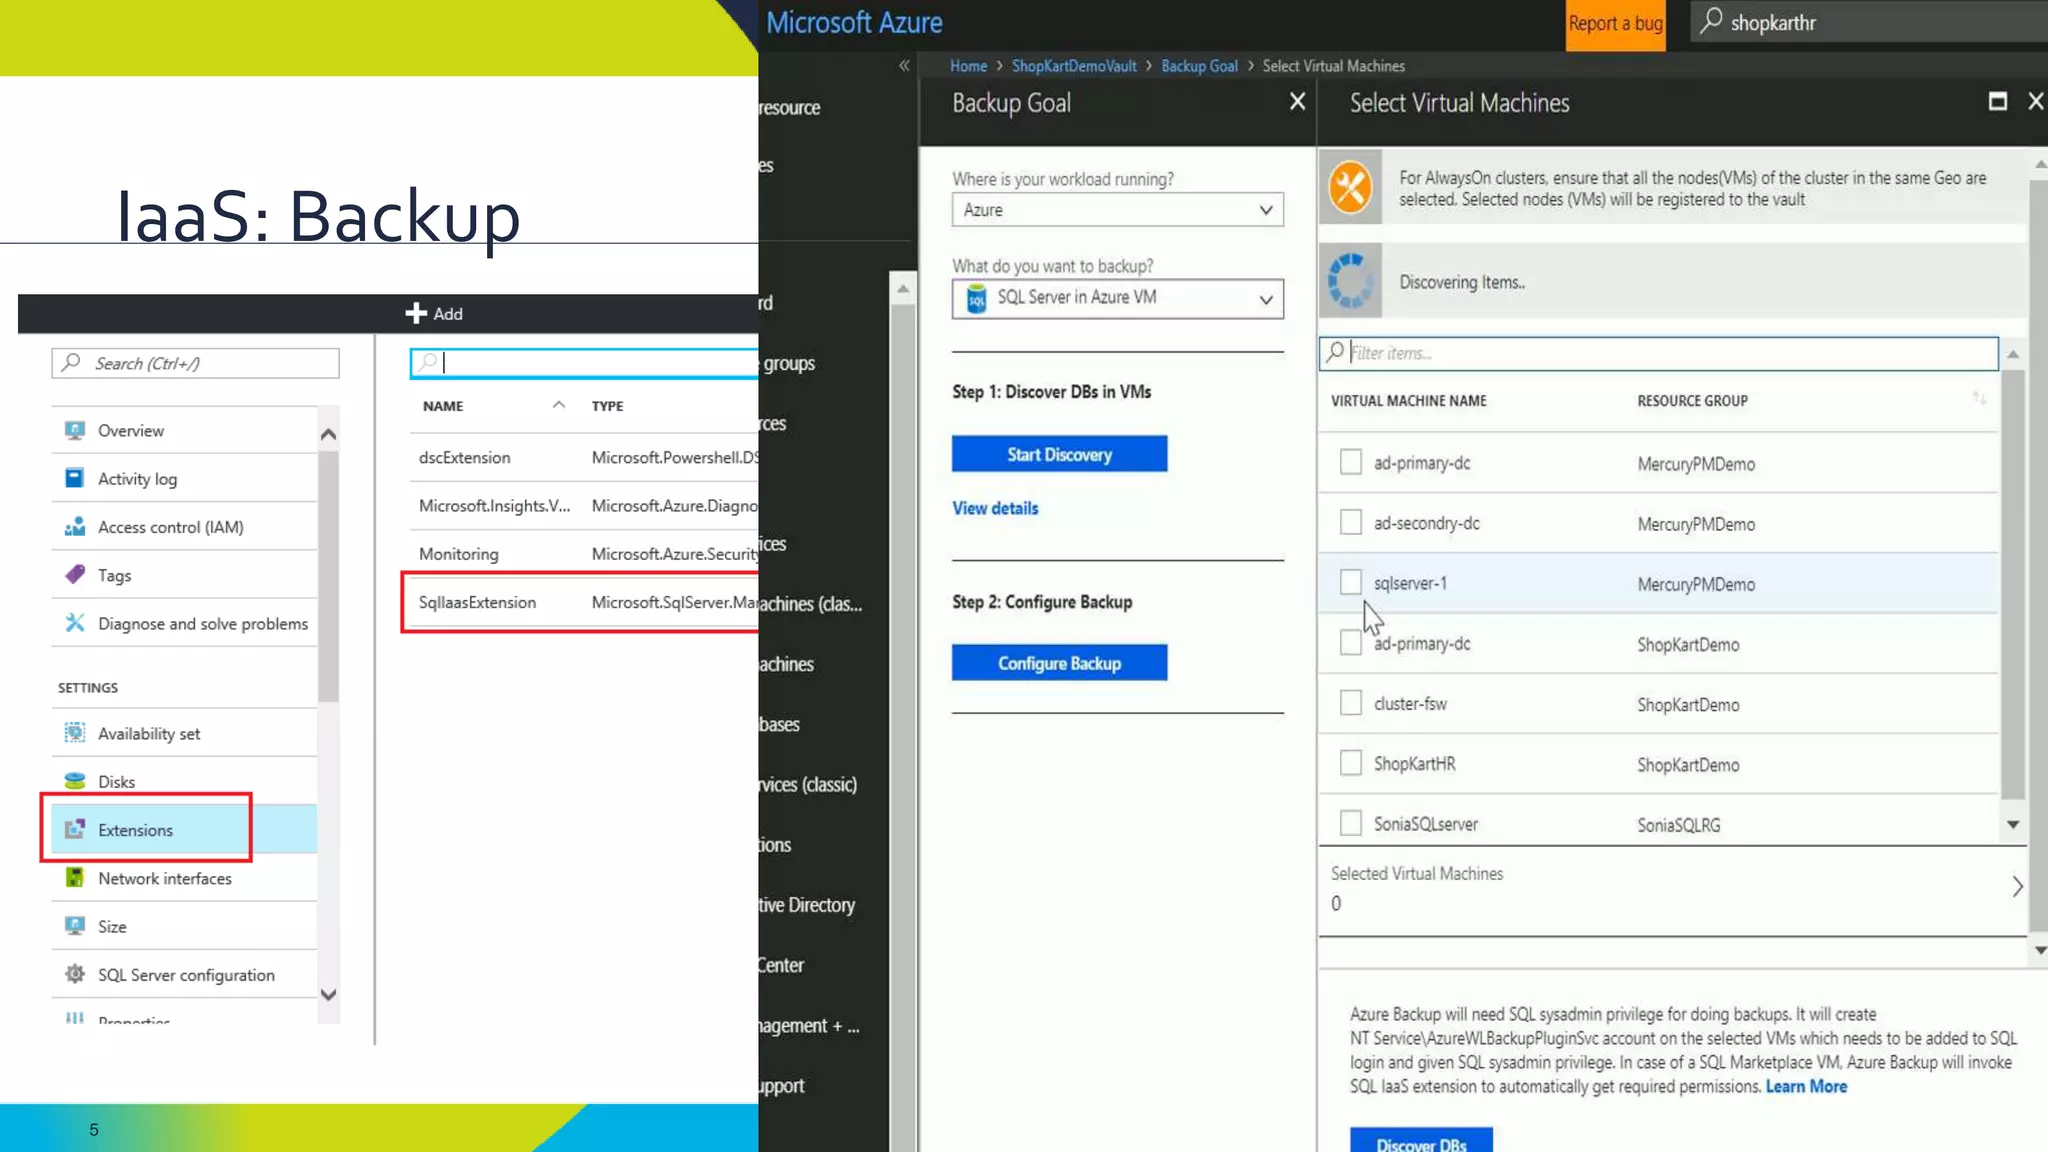This screenshot has width=2048, height=1152.
Task: Open the Learn More link
Action: 1806,1086
